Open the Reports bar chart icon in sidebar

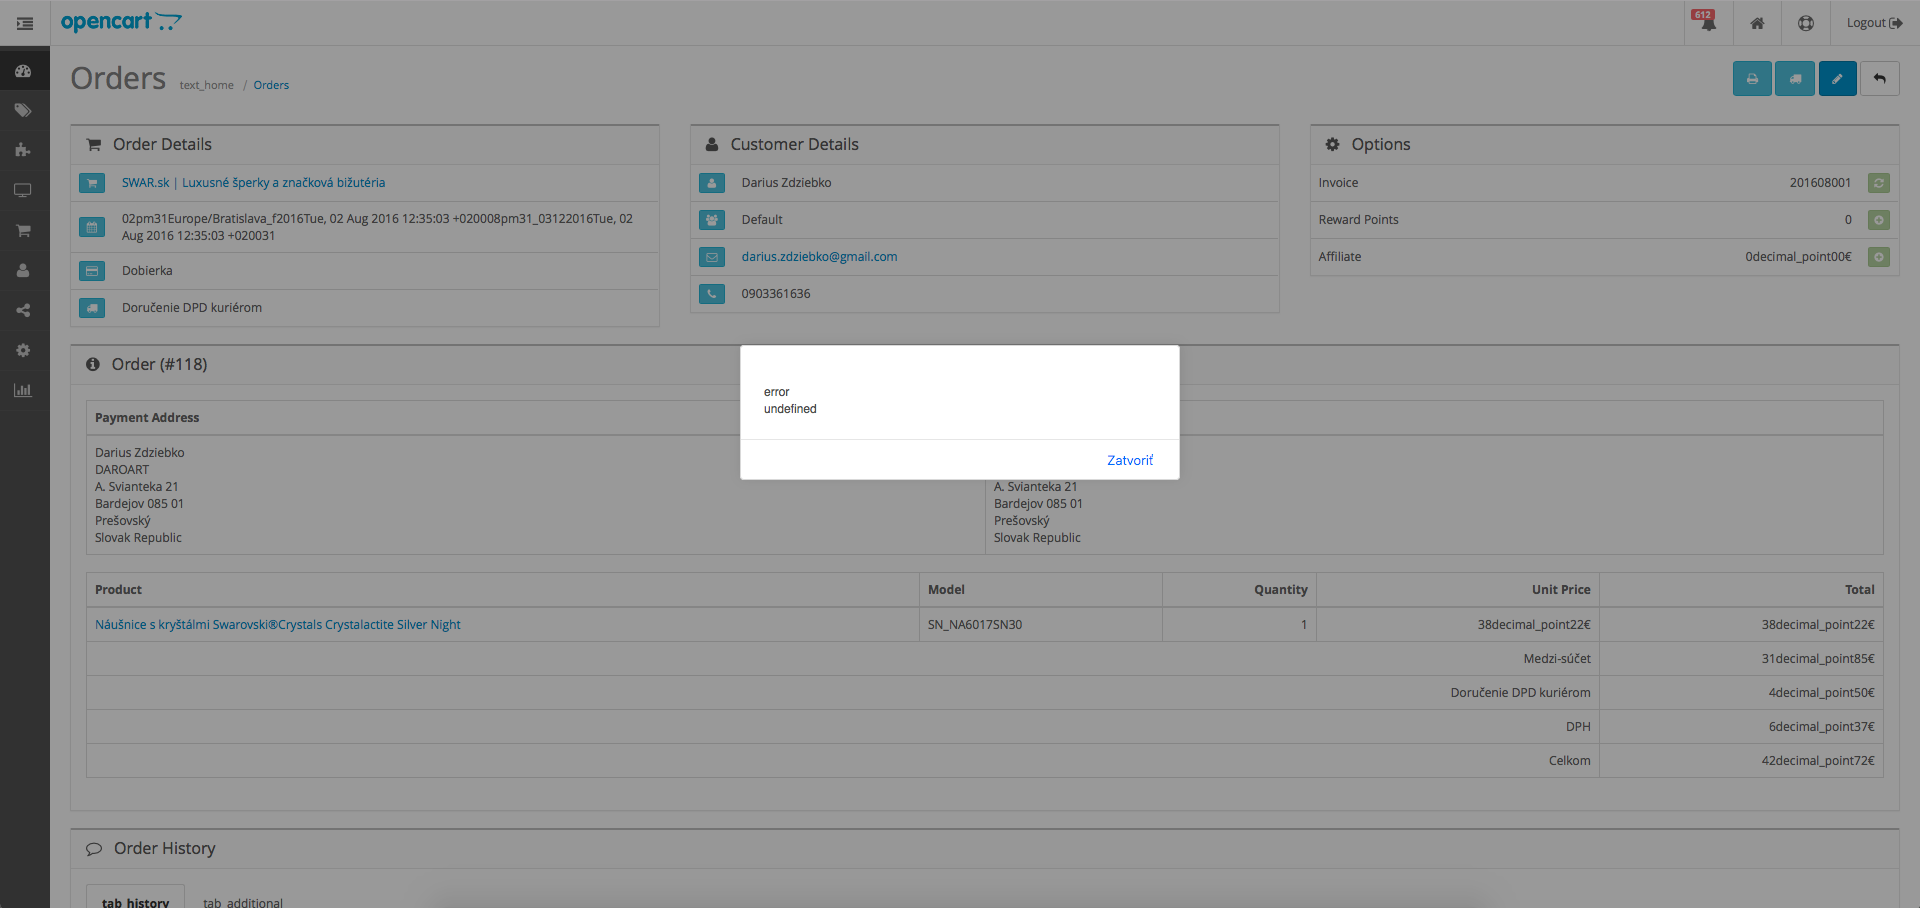pyautogui.click(x=23, y=390)
